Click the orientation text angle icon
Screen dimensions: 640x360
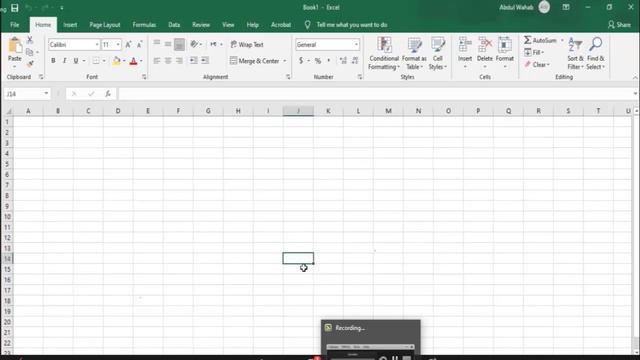pos(194,44)
